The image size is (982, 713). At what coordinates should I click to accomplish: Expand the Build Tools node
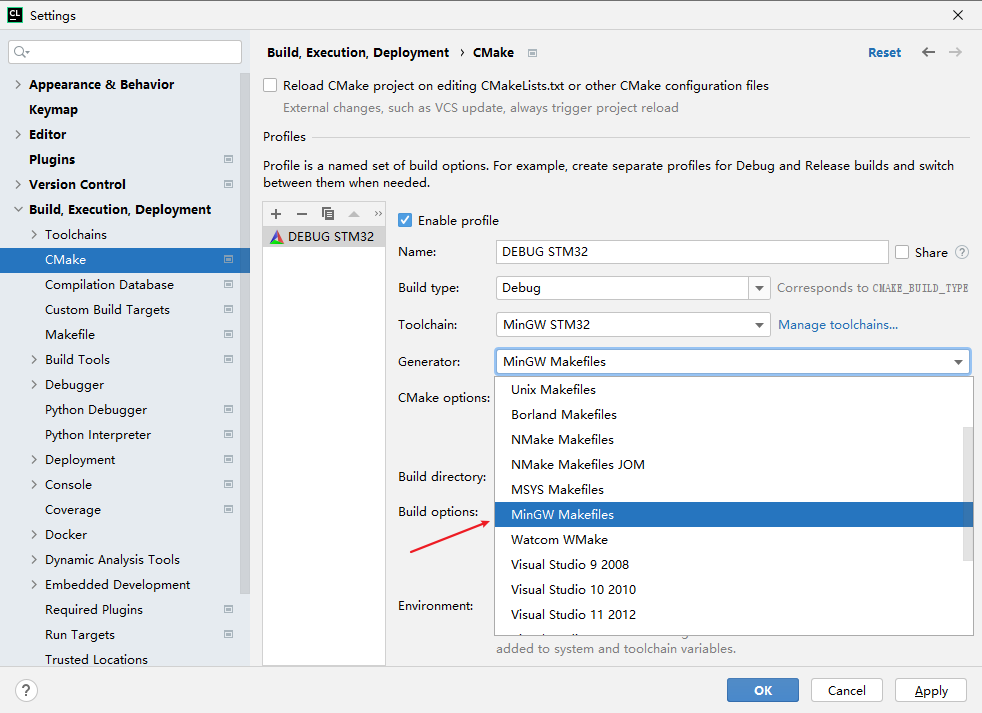pyautogui.click(x=34, y=360)
